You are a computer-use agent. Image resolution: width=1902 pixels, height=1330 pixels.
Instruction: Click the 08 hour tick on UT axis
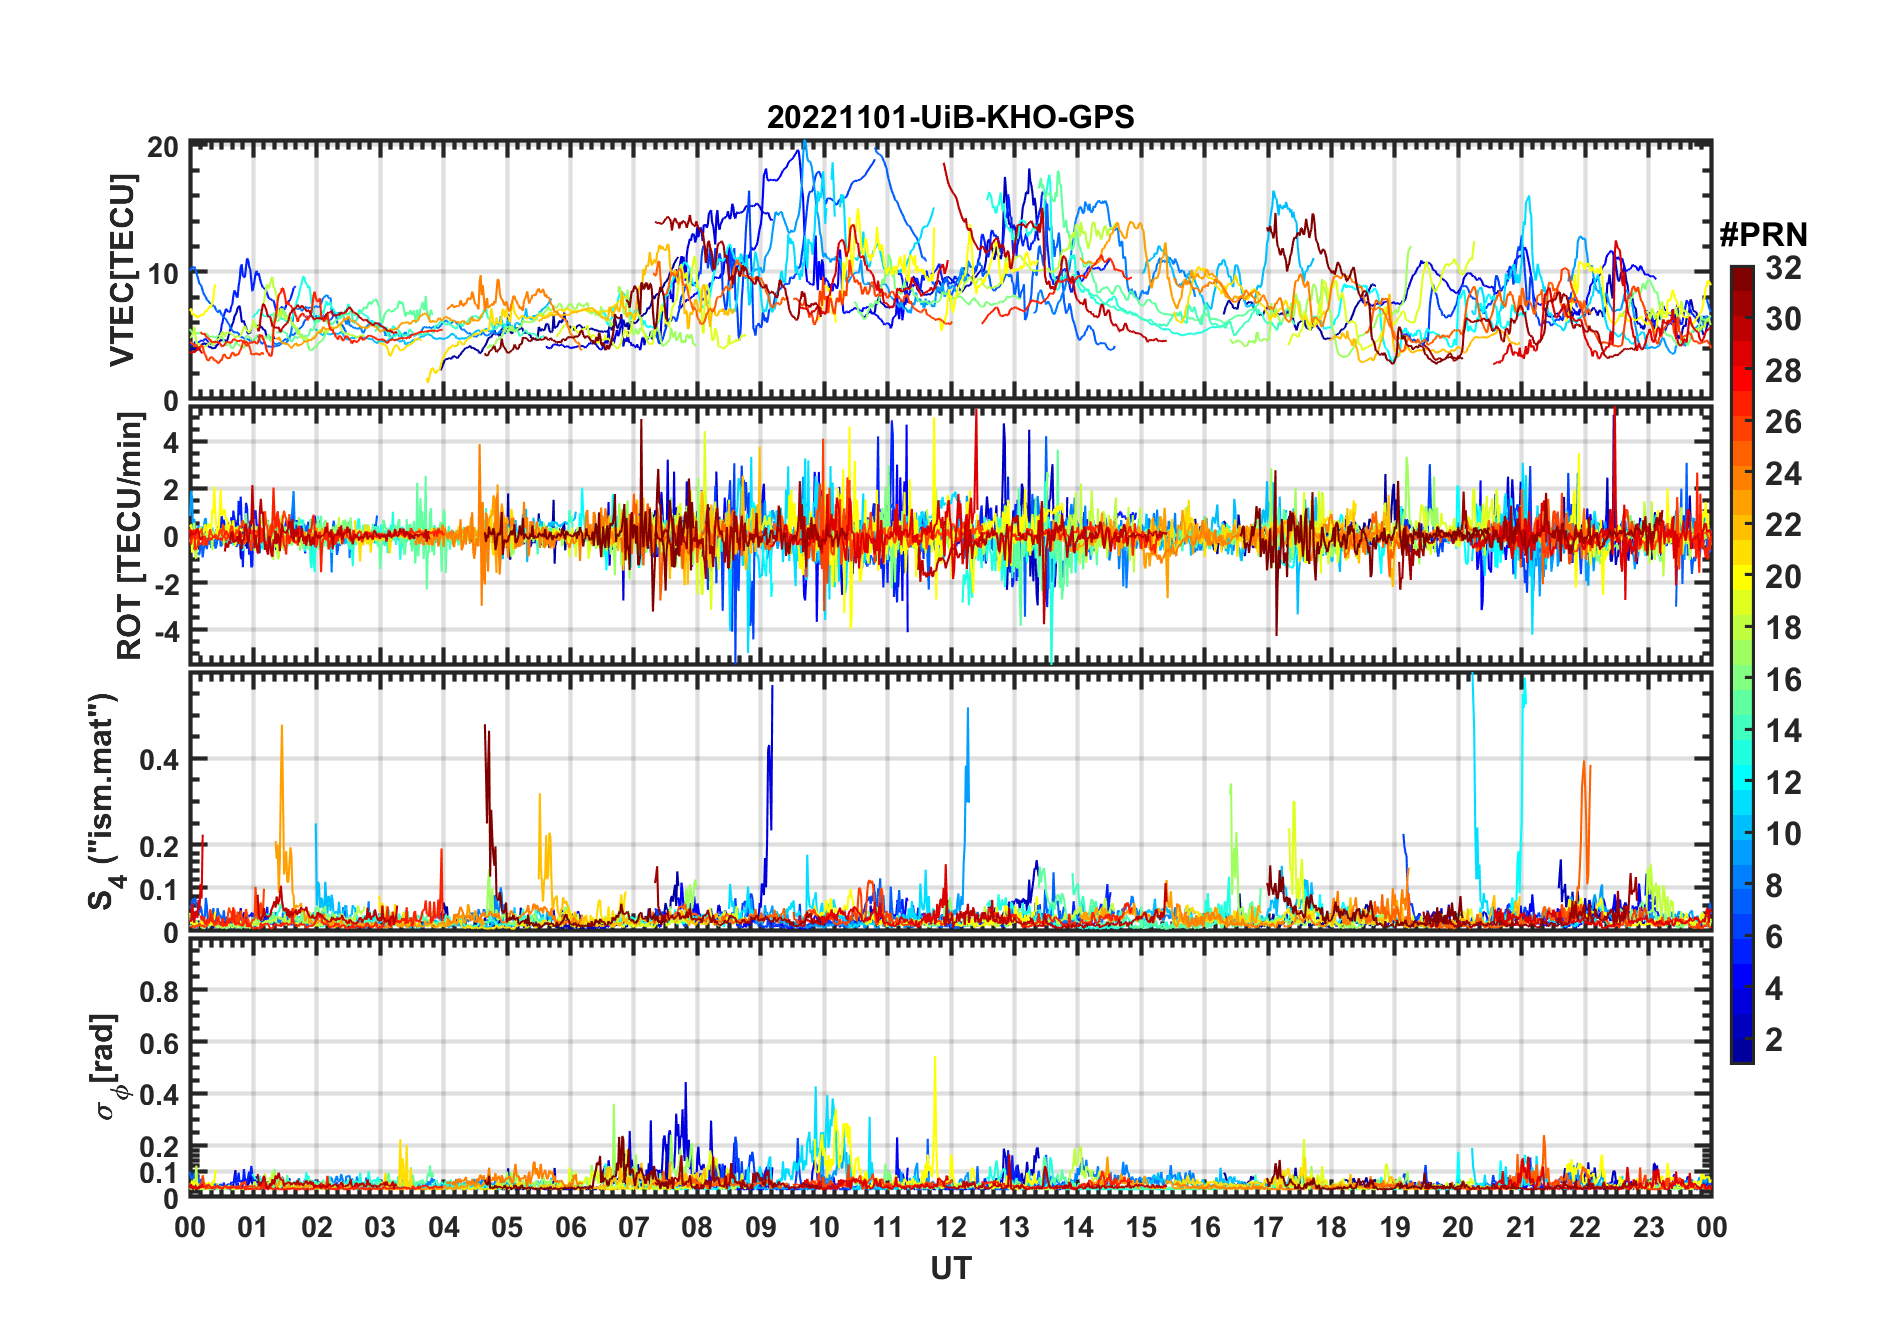coord(697,1228)
